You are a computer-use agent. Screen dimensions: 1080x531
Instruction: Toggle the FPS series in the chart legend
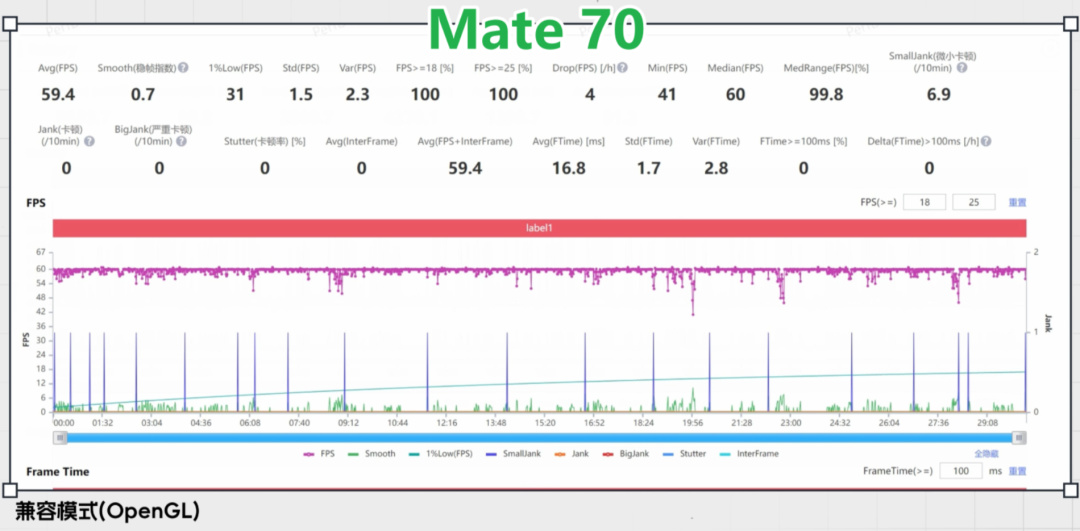point(319,454)
